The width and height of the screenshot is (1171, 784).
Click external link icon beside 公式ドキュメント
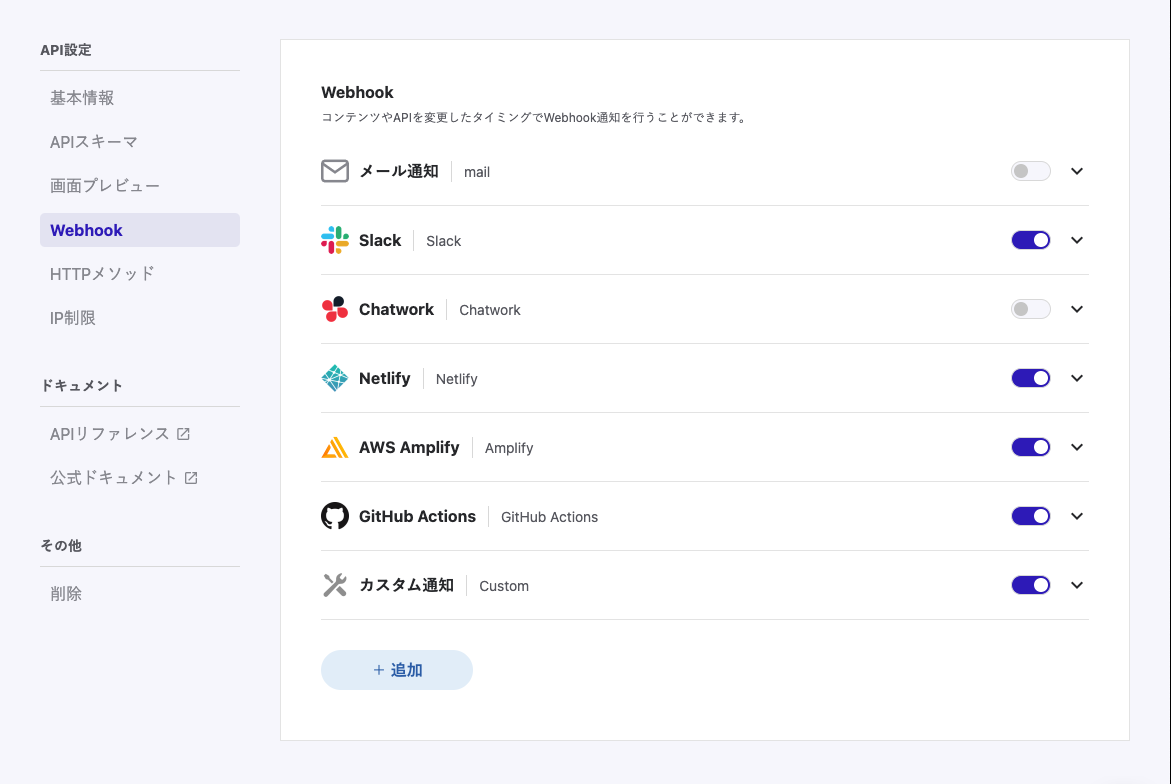(x=191, y=478)
